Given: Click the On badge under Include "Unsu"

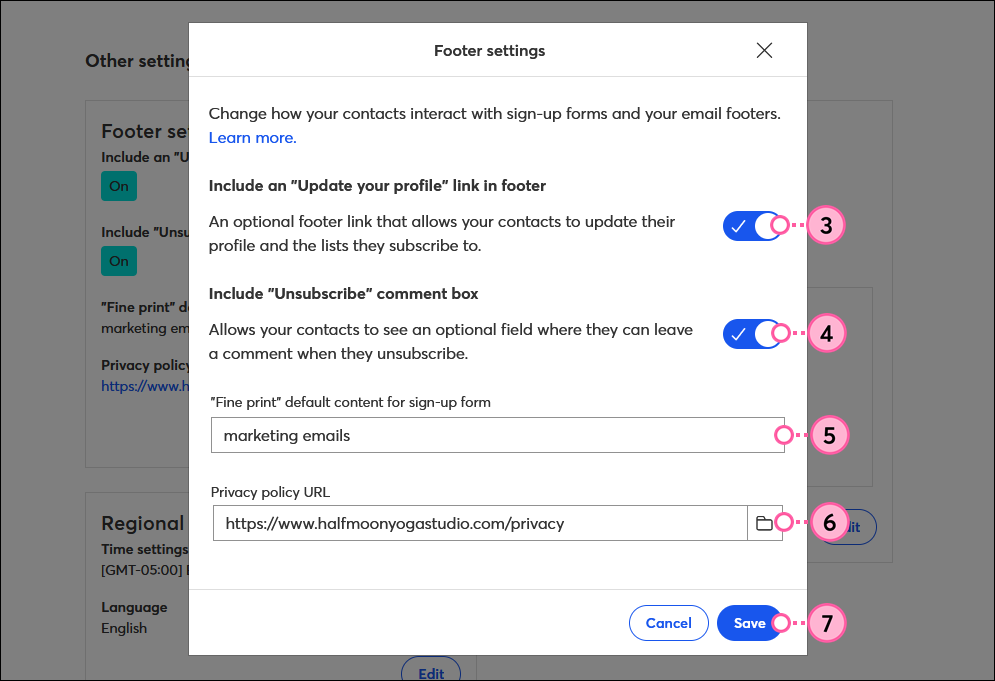Looking at the screenshot, I should click(119, 261).
